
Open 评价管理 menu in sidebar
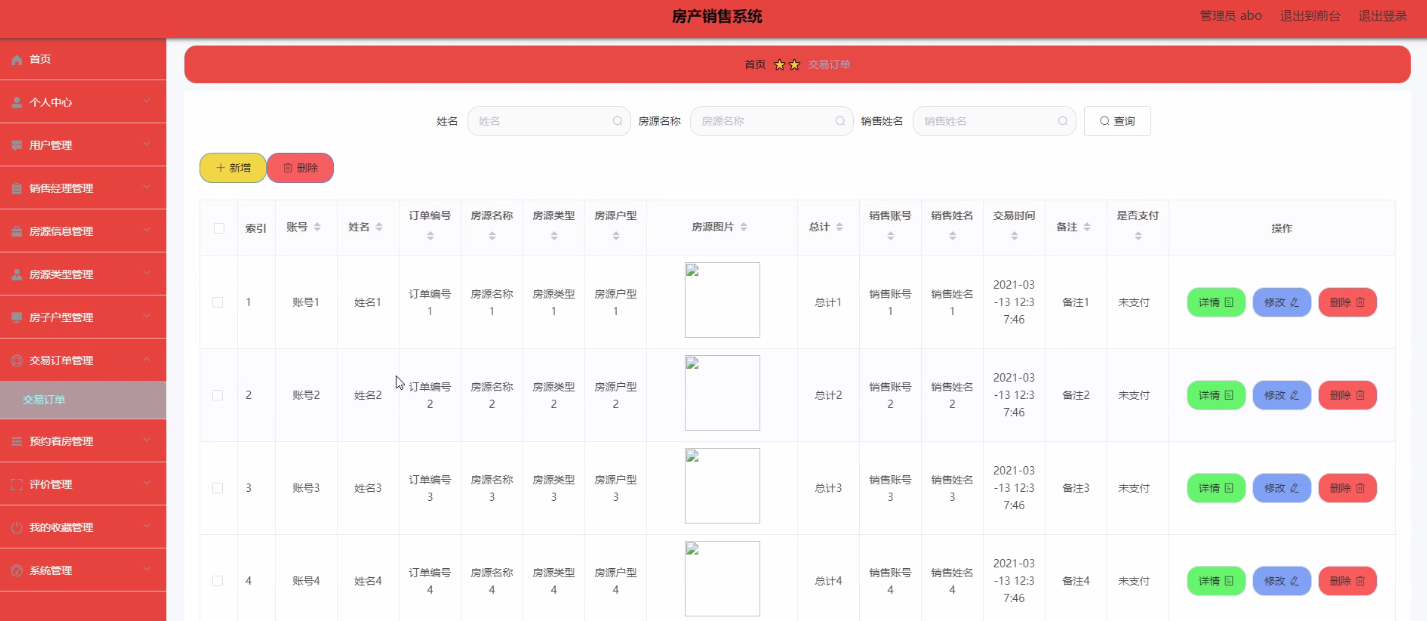[83, 485]
